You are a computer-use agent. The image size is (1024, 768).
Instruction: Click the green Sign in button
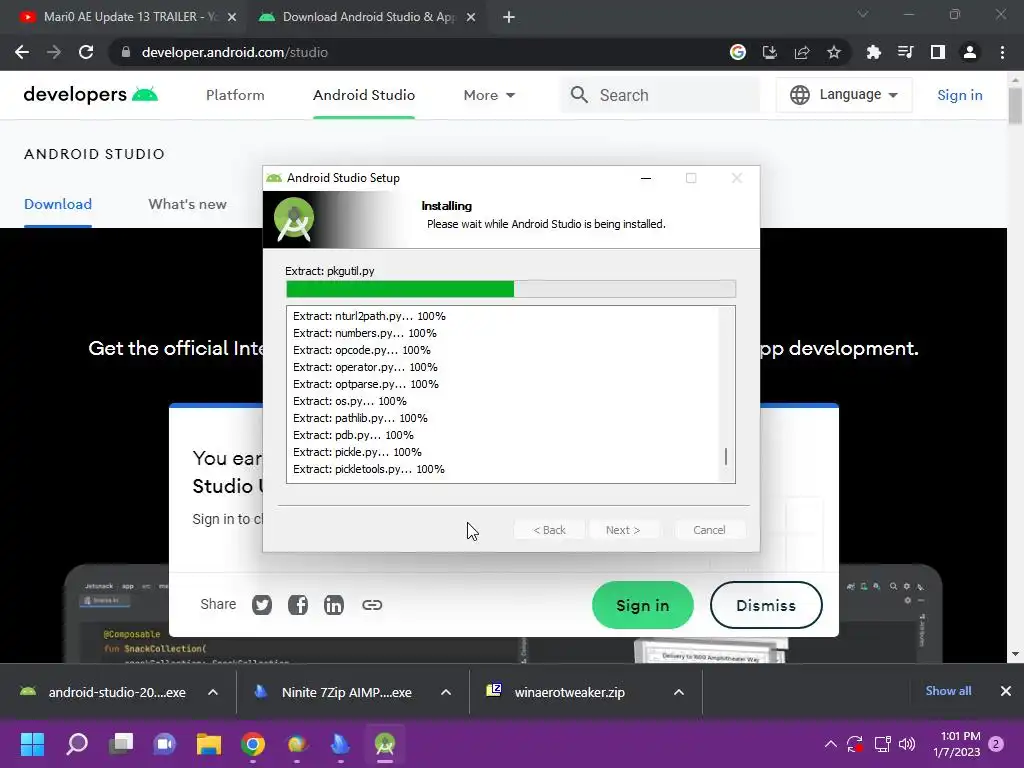click(643, 605)
